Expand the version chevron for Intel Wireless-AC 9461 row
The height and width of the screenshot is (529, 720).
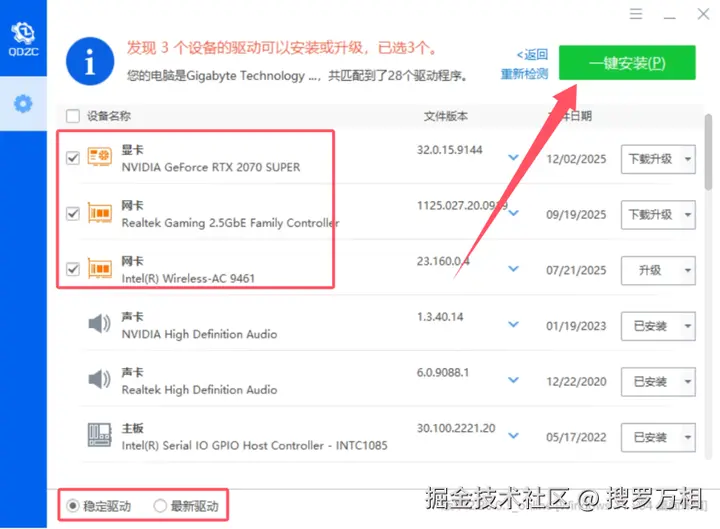513,269
